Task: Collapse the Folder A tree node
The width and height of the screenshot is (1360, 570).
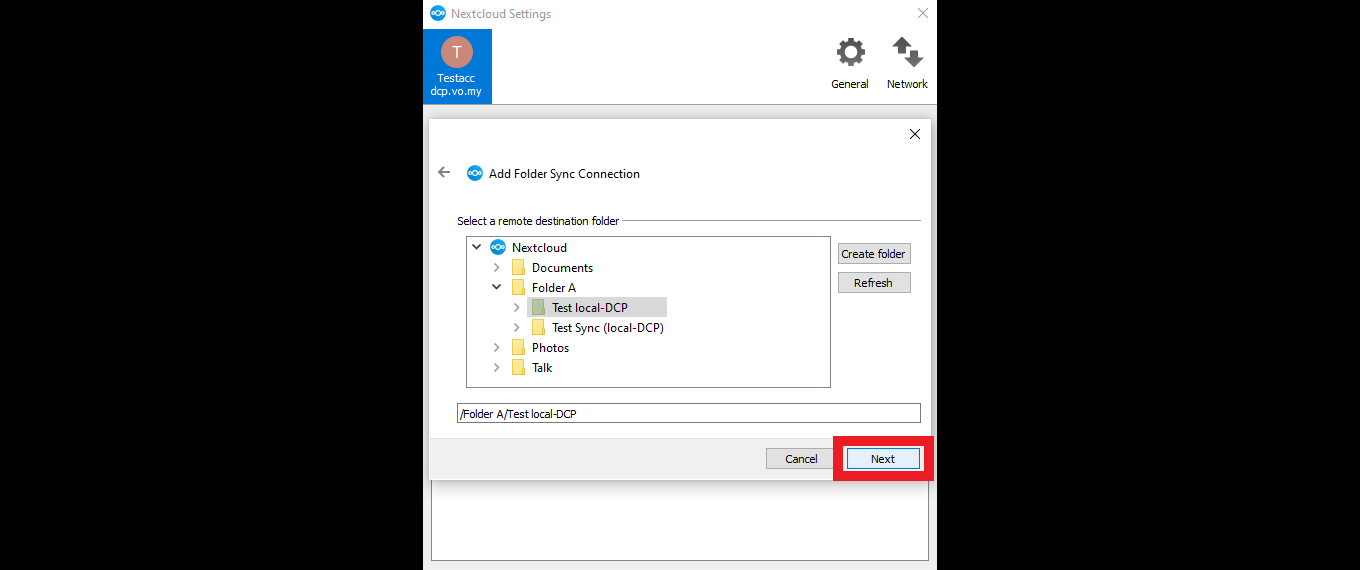Action: (x=497, y=287)
